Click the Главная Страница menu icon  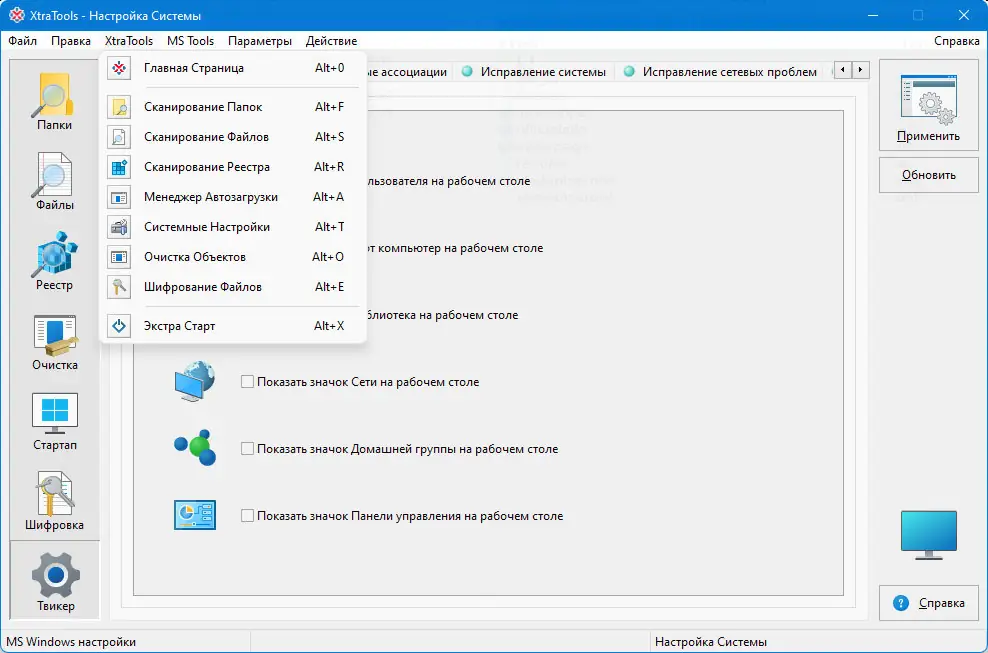coord(119,68)
